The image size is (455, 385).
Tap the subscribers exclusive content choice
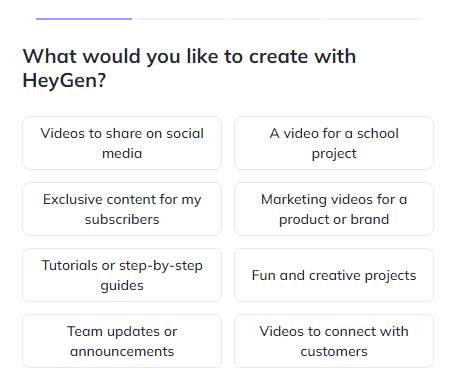pyautogui.click(x=122, y=209)
